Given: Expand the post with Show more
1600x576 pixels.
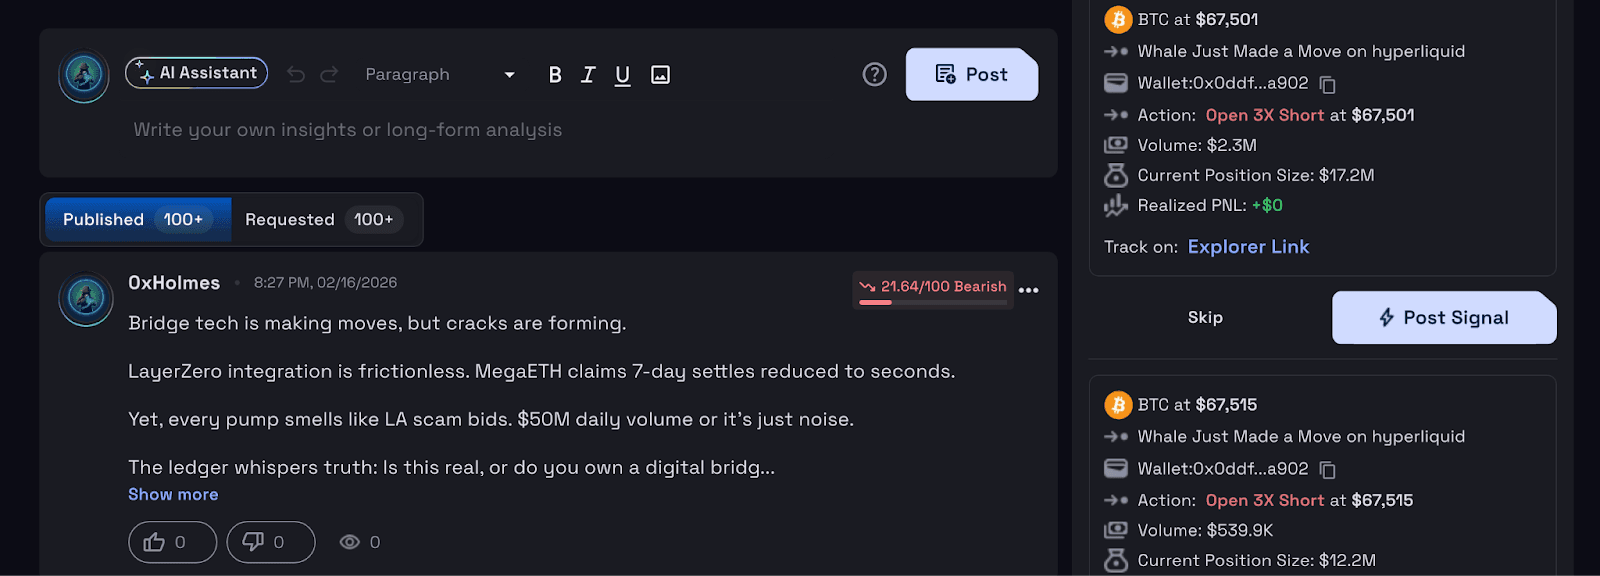Looking at the screenshot, I should coord(172,493).
